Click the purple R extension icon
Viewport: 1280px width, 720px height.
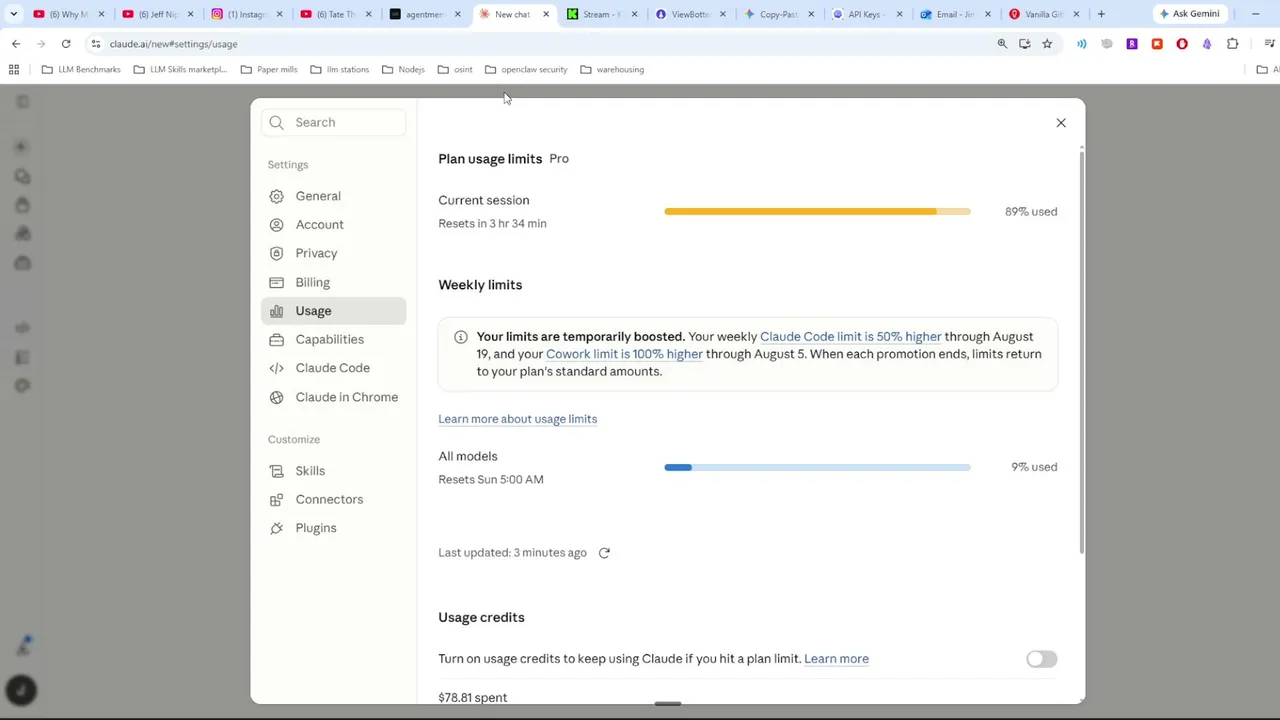pyautogui.click(x=1132, y=44)
